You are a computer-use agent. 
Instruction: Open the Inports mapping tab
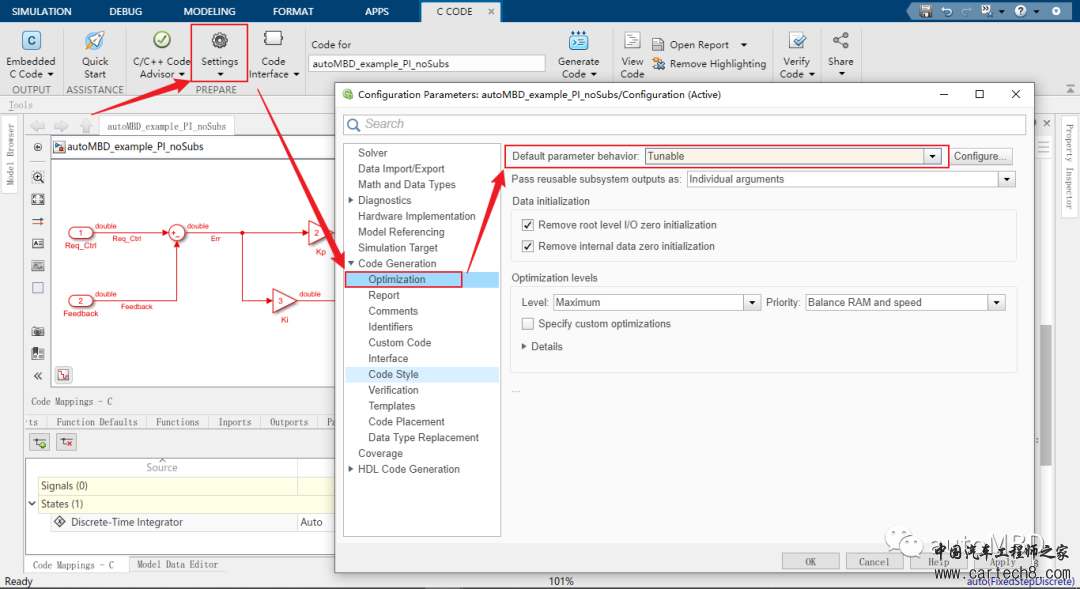point(235,422)
